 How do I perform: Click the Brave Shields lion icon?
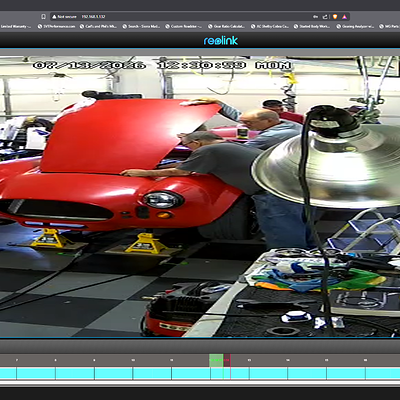tap(335, 16)
